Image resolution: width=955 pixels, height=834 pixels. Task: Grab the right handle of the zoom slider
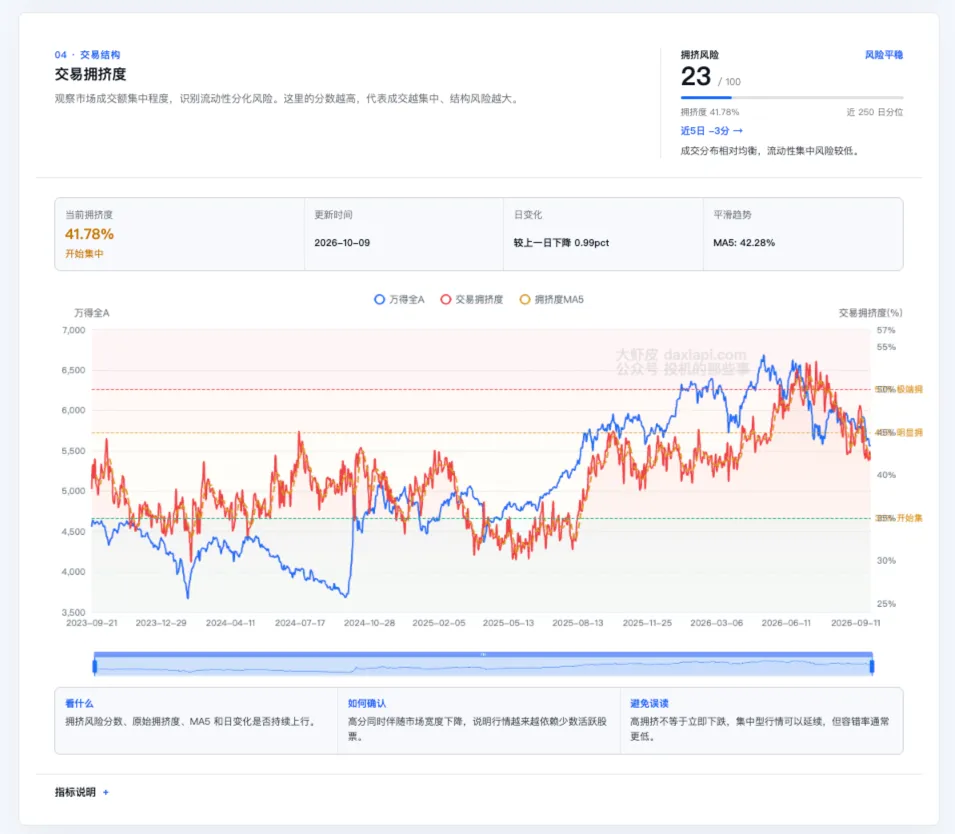[x=872, y=666]
